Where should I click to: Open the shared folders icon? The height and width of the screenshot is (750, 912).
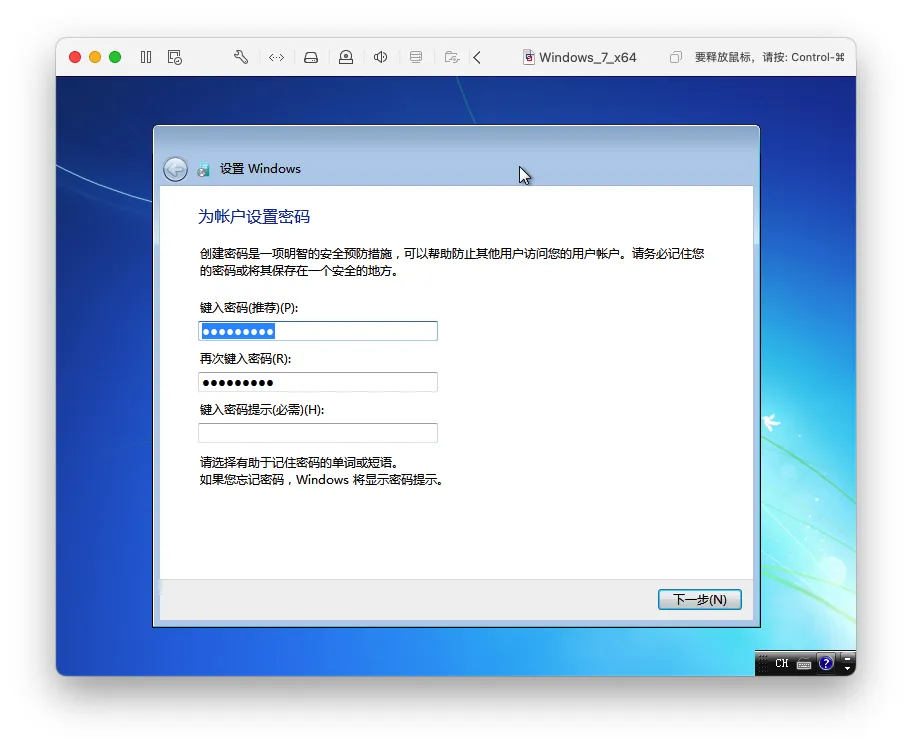pyautogui.click(x=452, y=57)
